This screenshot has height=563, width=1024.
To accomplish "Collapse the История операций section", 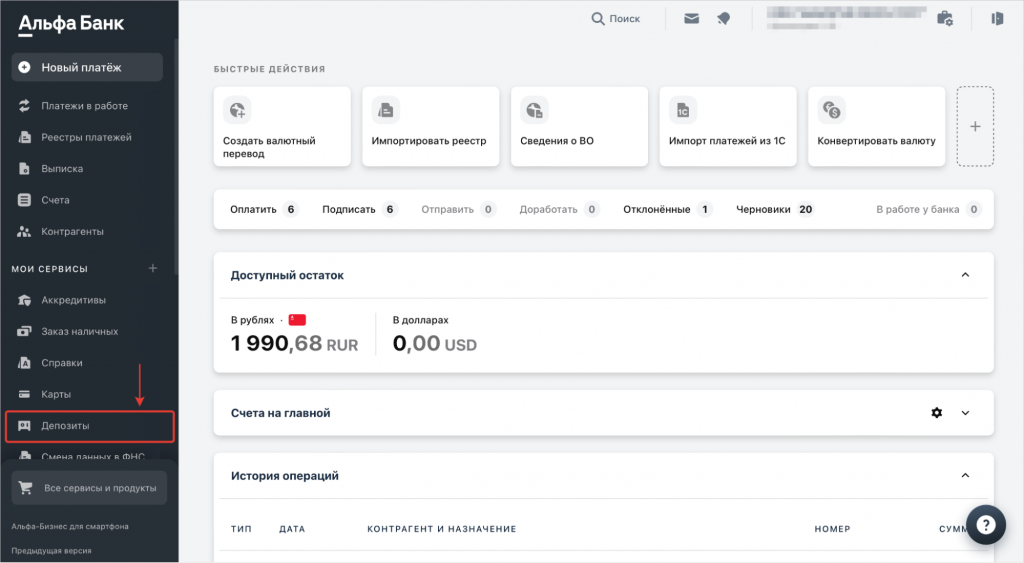I will (965, 476).
